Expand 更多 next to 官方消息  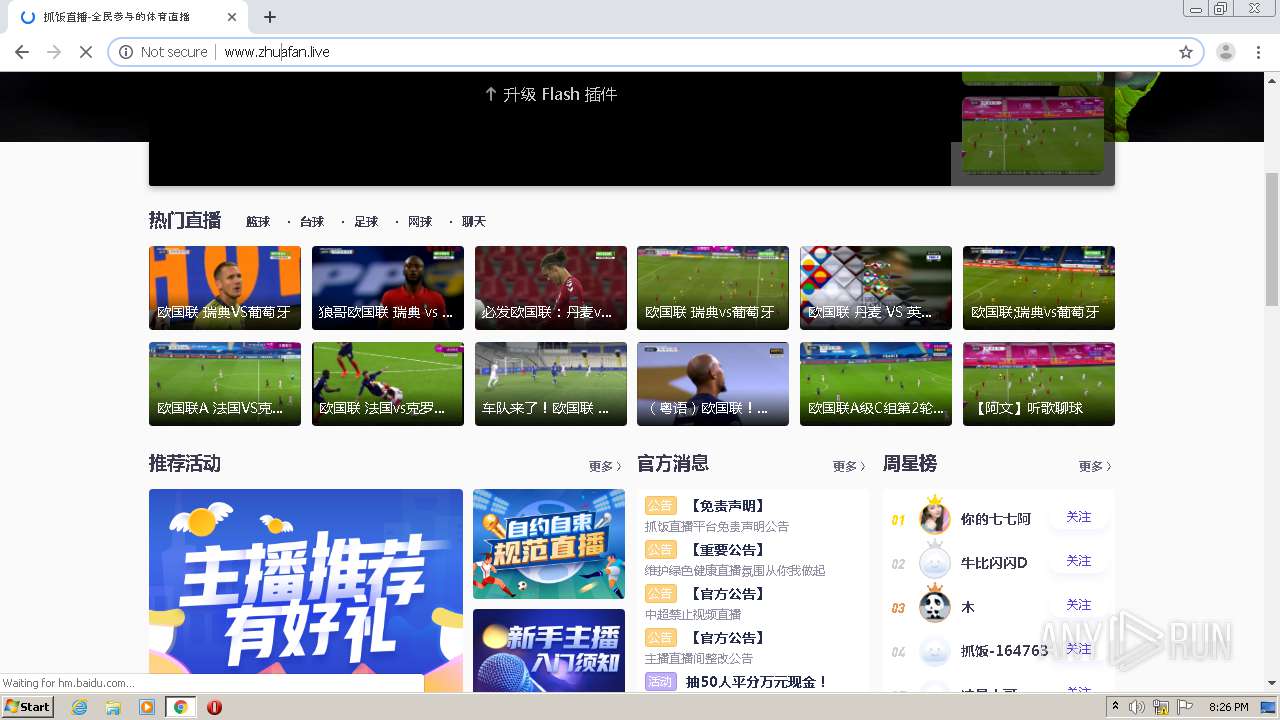point(849,466)
